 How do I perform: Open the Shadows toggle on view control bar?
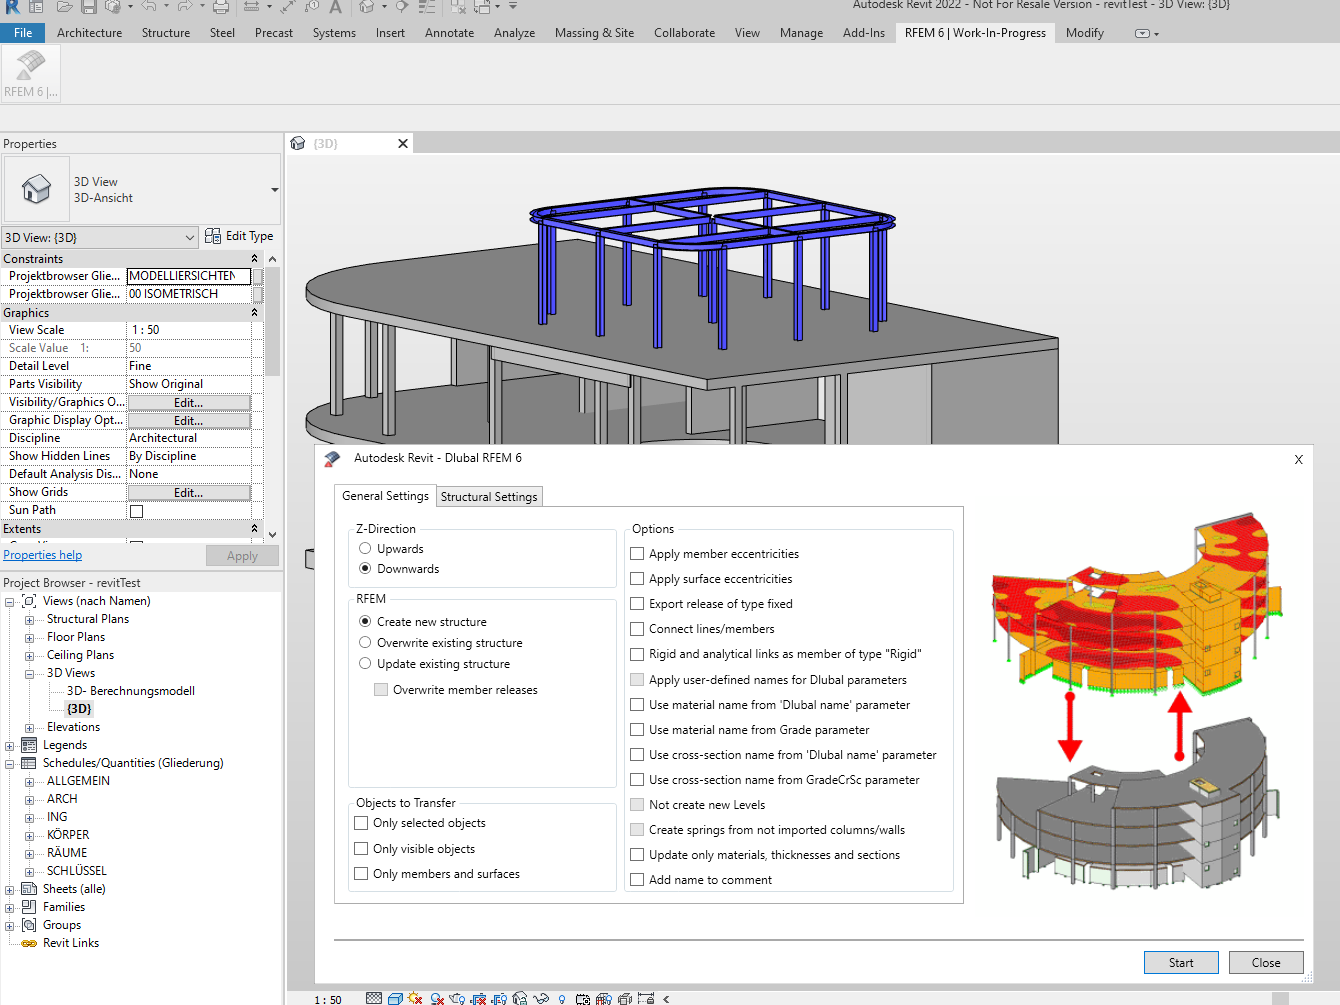click(x=437, y=997)
